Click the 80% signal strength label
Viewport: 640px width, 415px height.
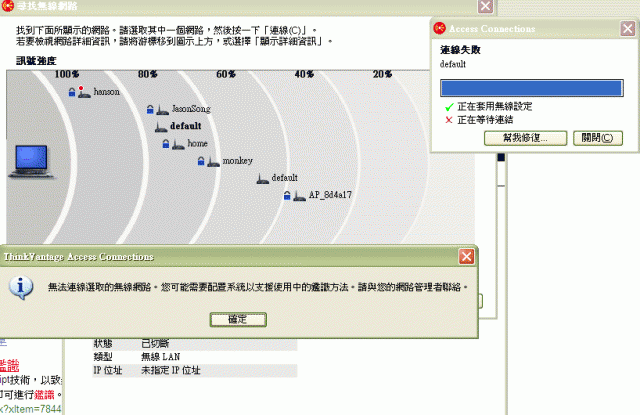148,74
